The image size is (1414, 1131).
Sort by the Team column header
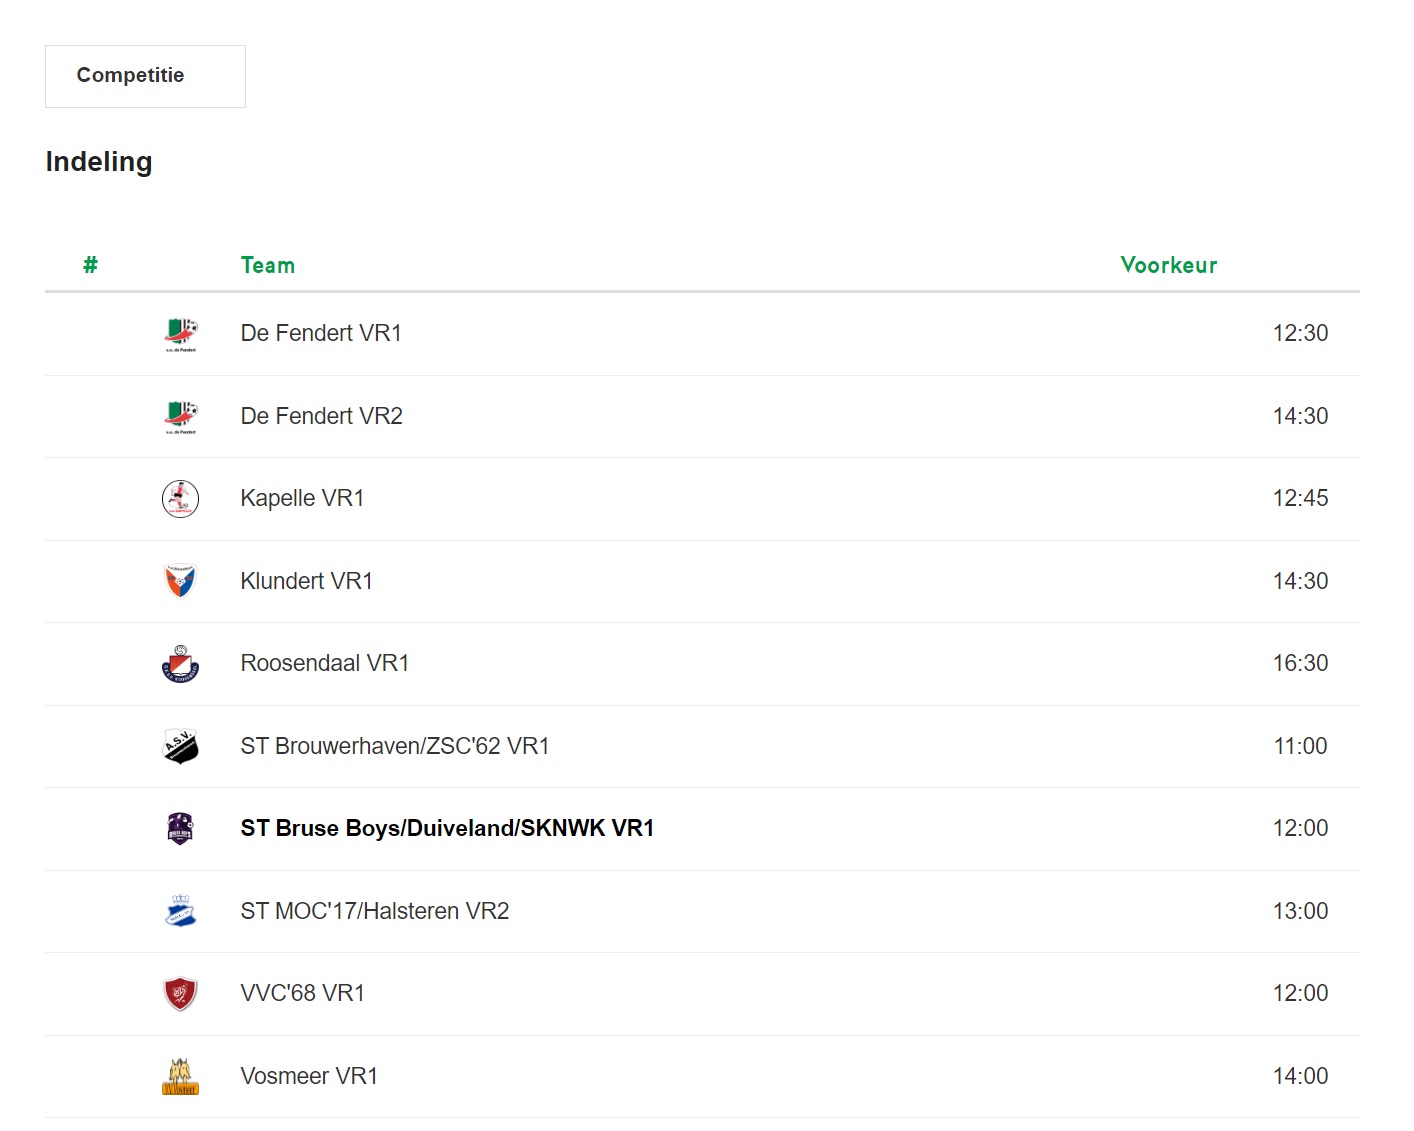pyautogui.click(x=268, y=266)
